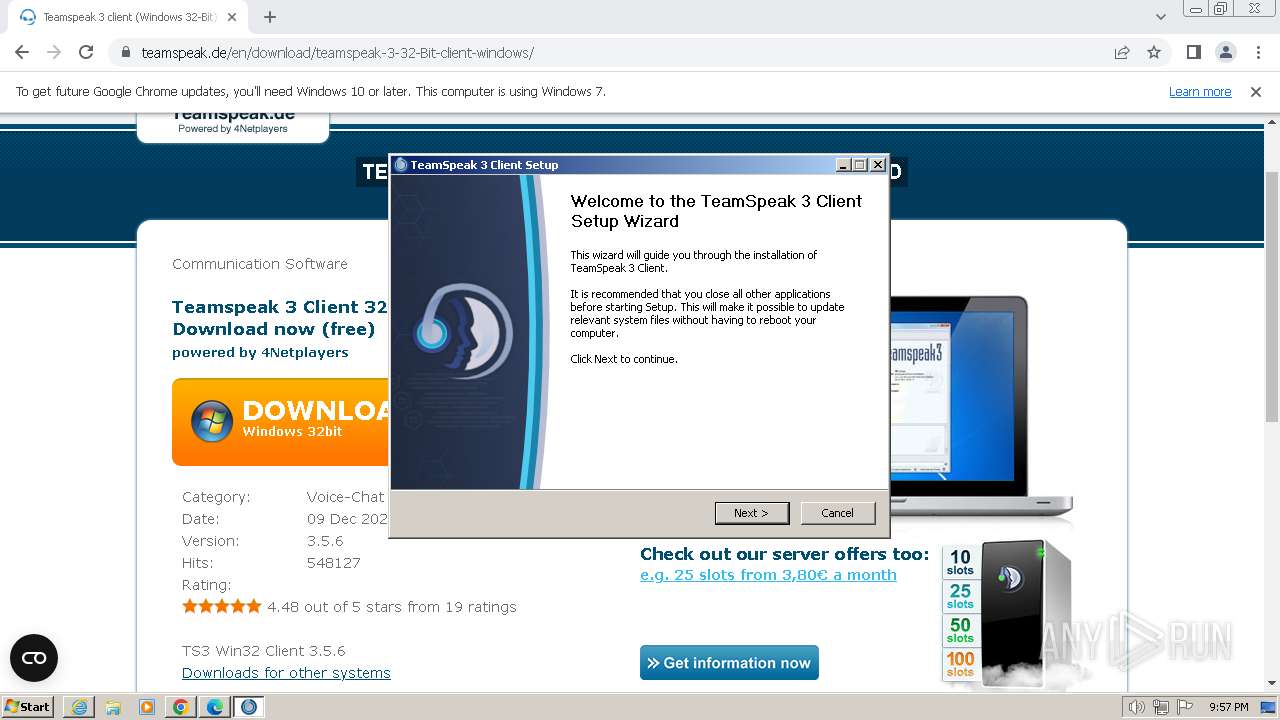Open 25 slots from 3,80€ a month link

tap(768, 575)
